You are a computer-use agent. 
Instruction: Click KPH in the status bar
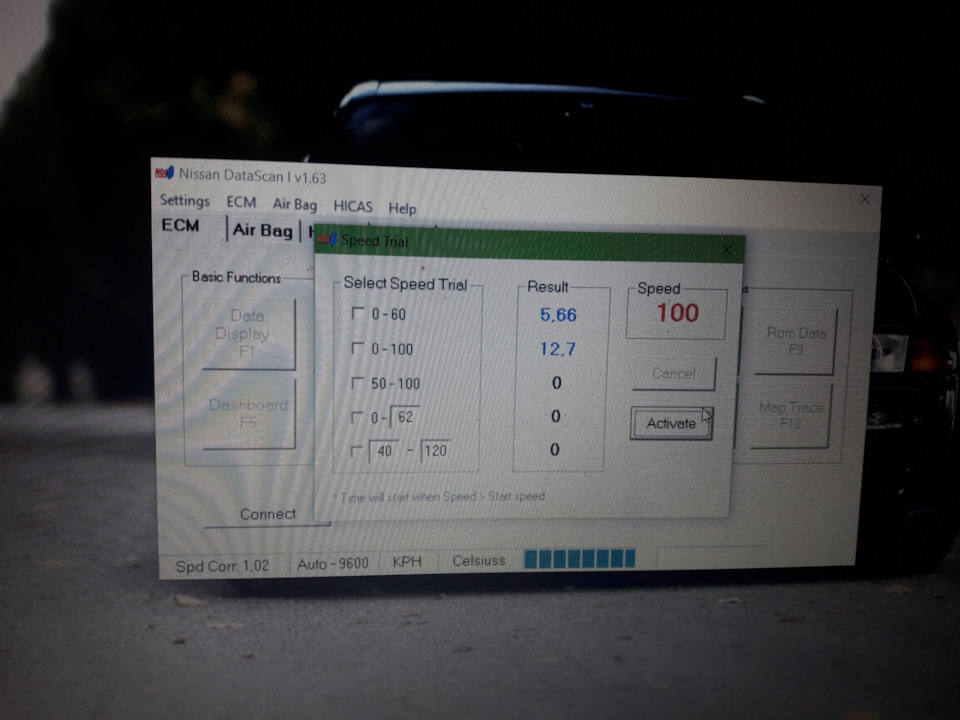[407, 561]
